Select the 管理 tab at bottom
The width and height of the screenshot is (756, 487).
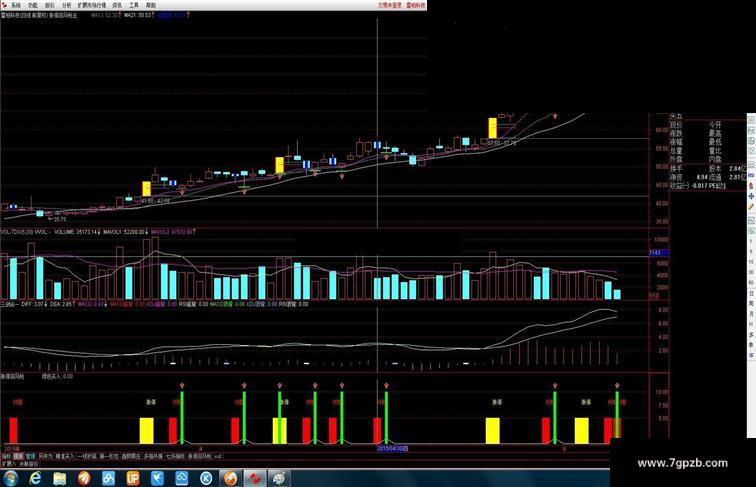pyautogui.click(x=30, y=456)
